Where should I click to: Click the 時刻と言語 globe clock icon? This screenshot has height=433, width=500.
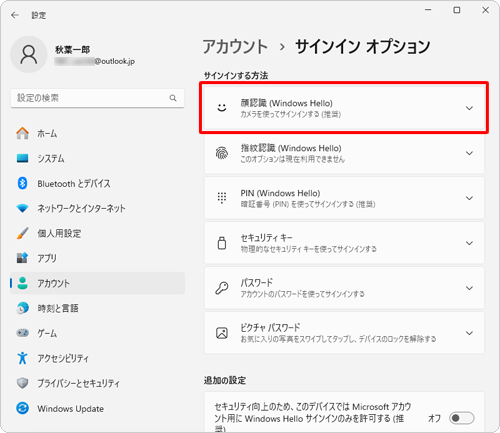coord(22,308)
